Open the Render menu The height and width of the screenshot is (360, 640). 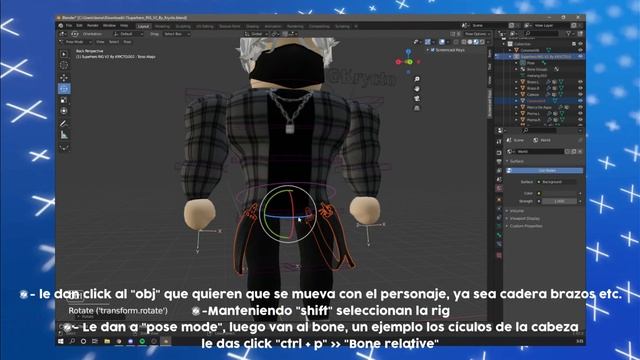click(93, 26)
